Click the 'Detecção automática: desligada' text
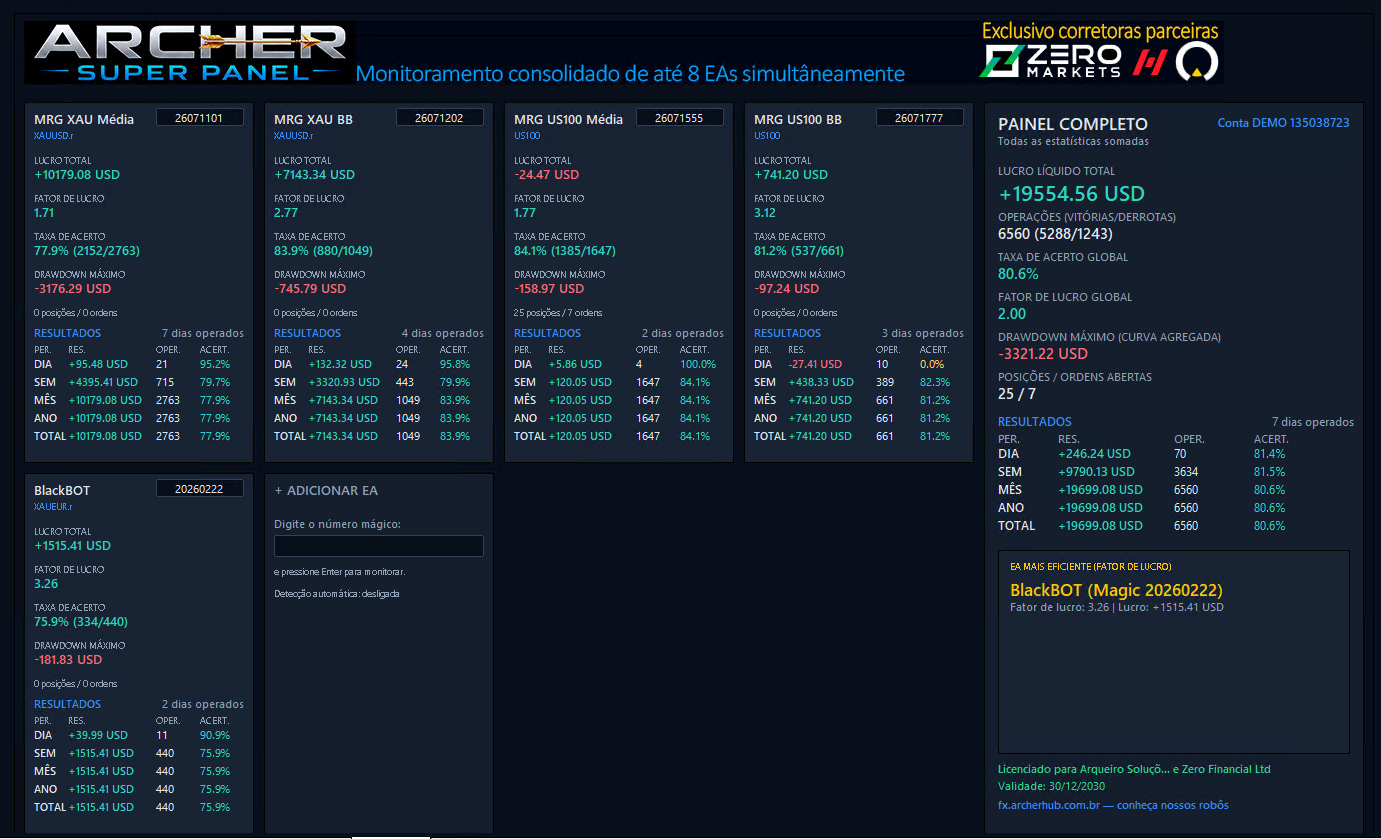Image resolution: width=1381 pixels, height=839 pixels. pos(338,594)
